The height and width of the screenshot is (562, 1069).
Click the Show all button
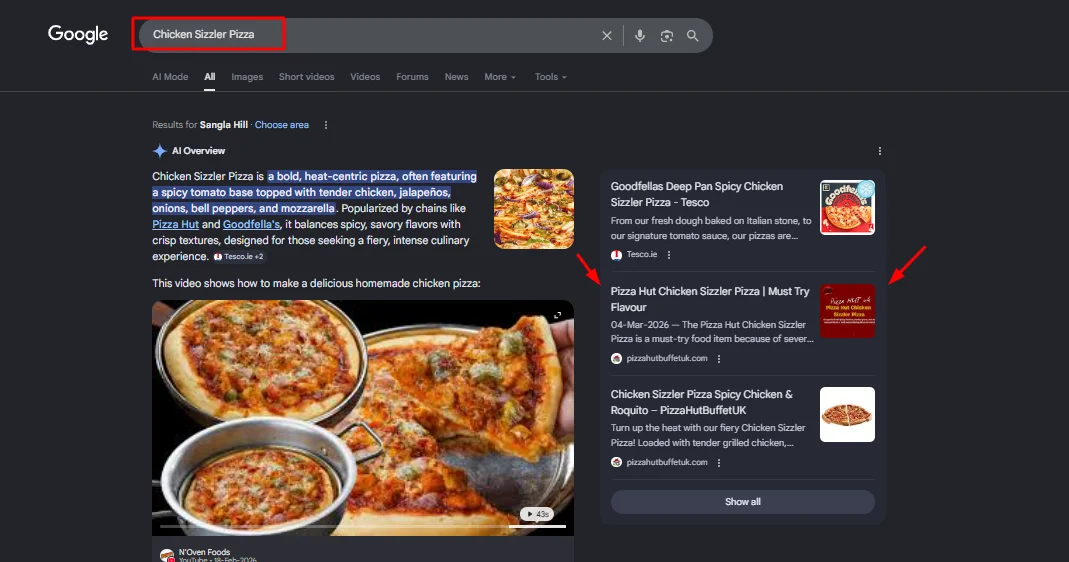742,502
